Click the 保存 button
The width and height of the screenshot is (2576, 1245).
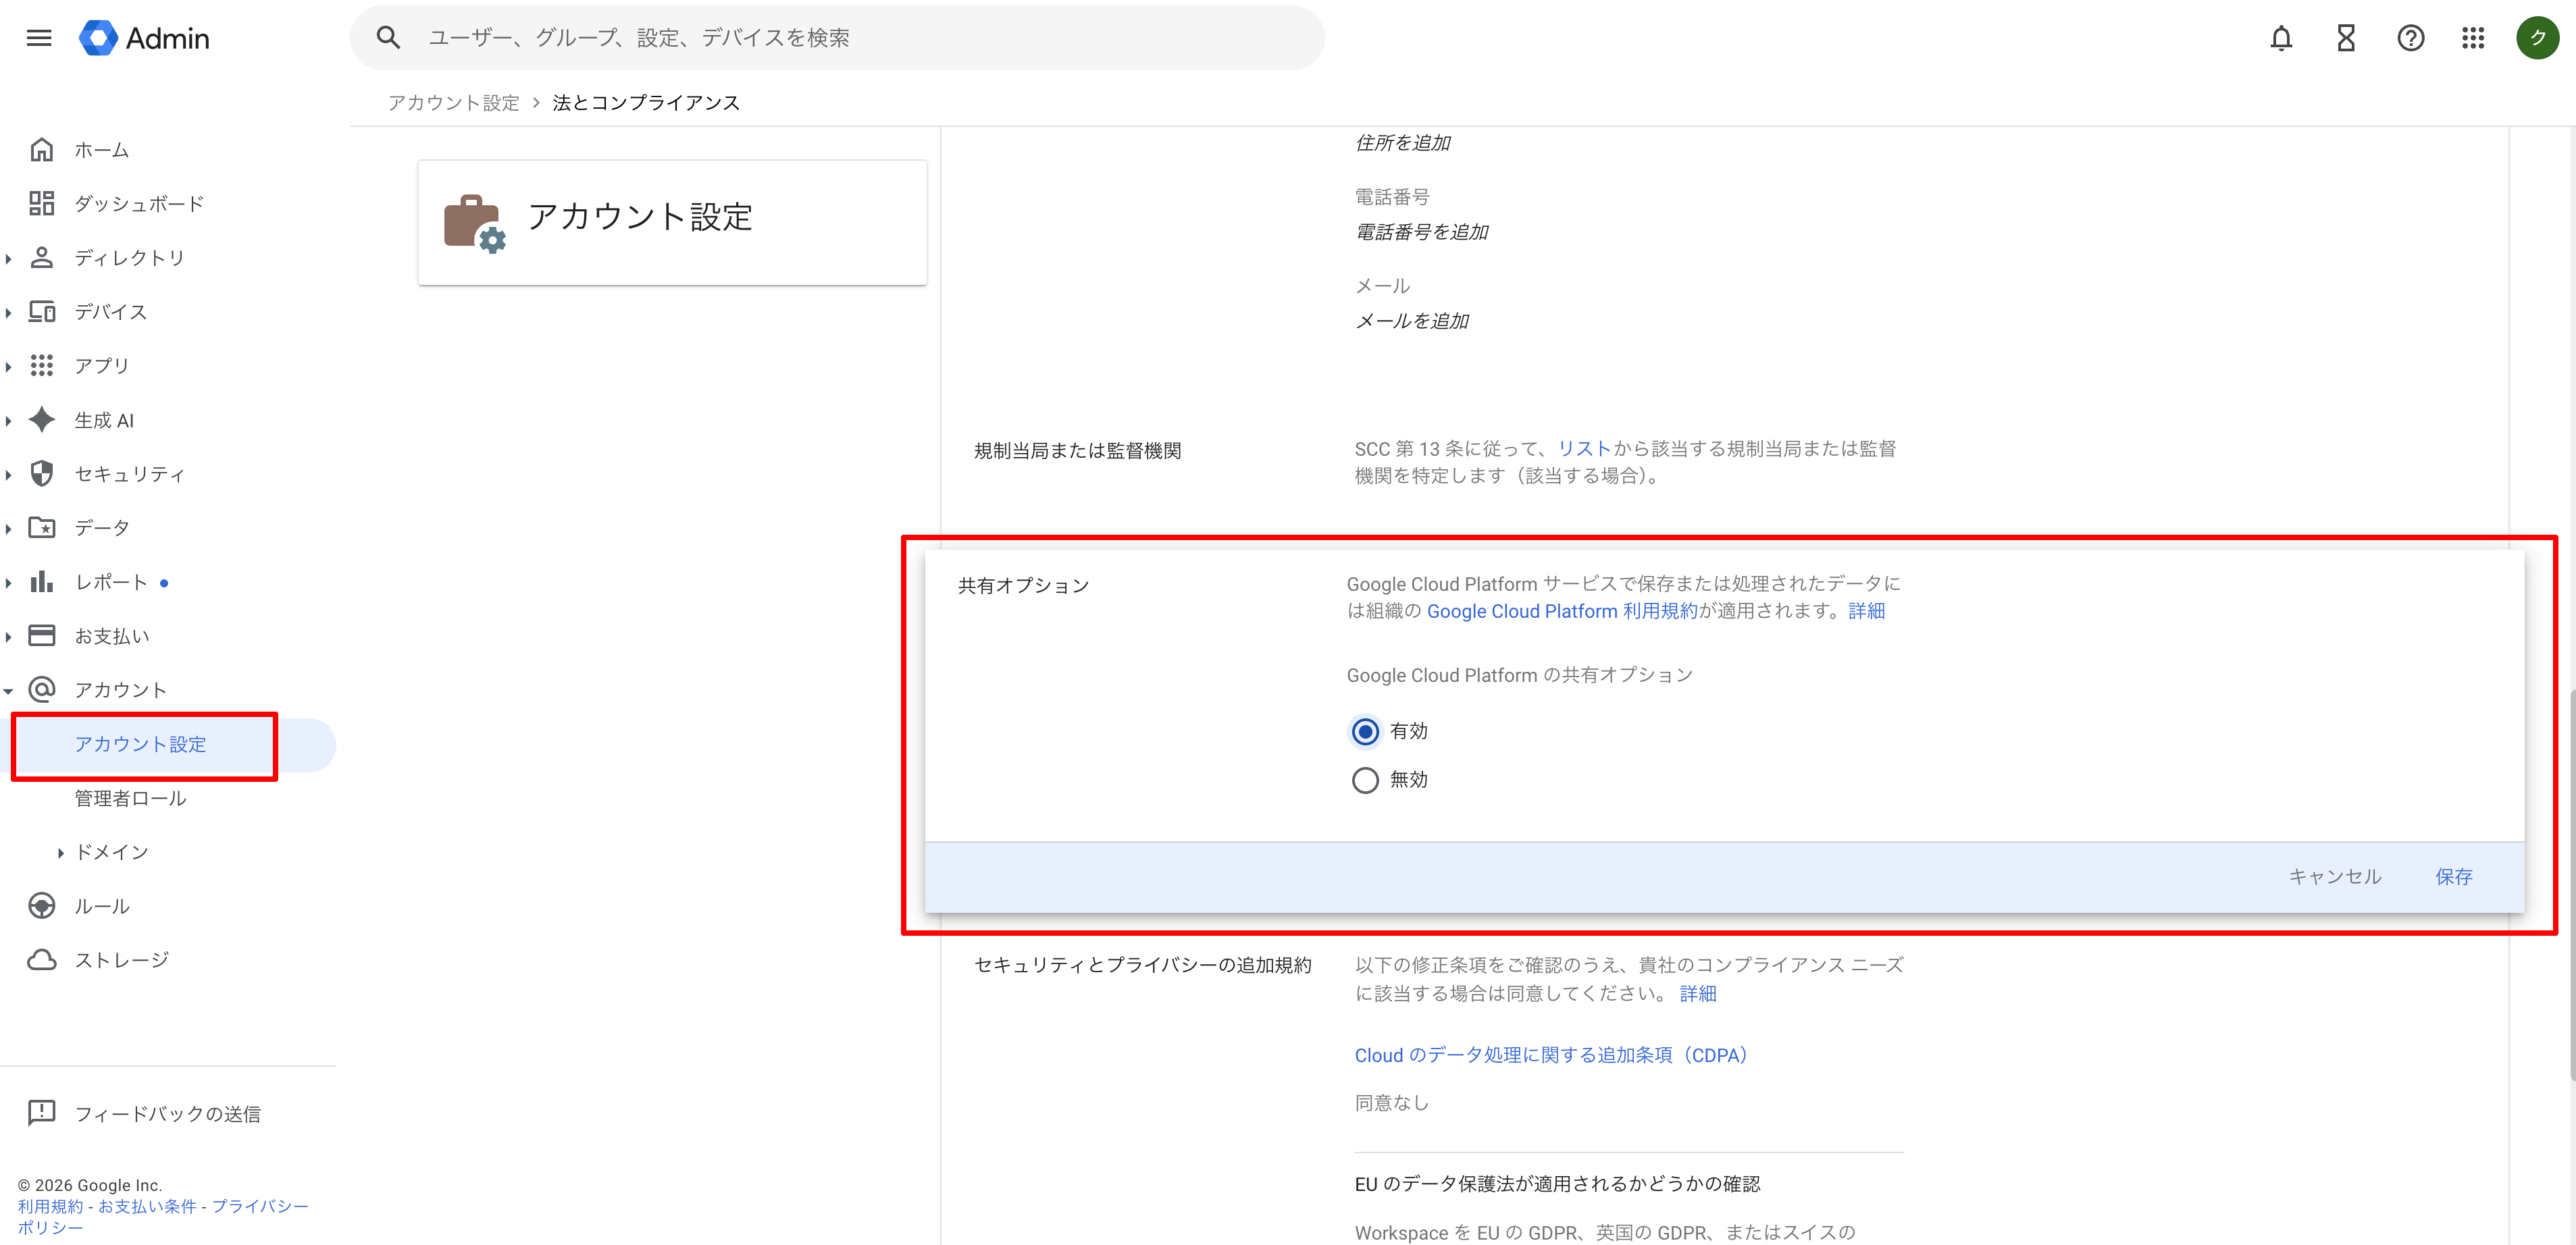2454,876
